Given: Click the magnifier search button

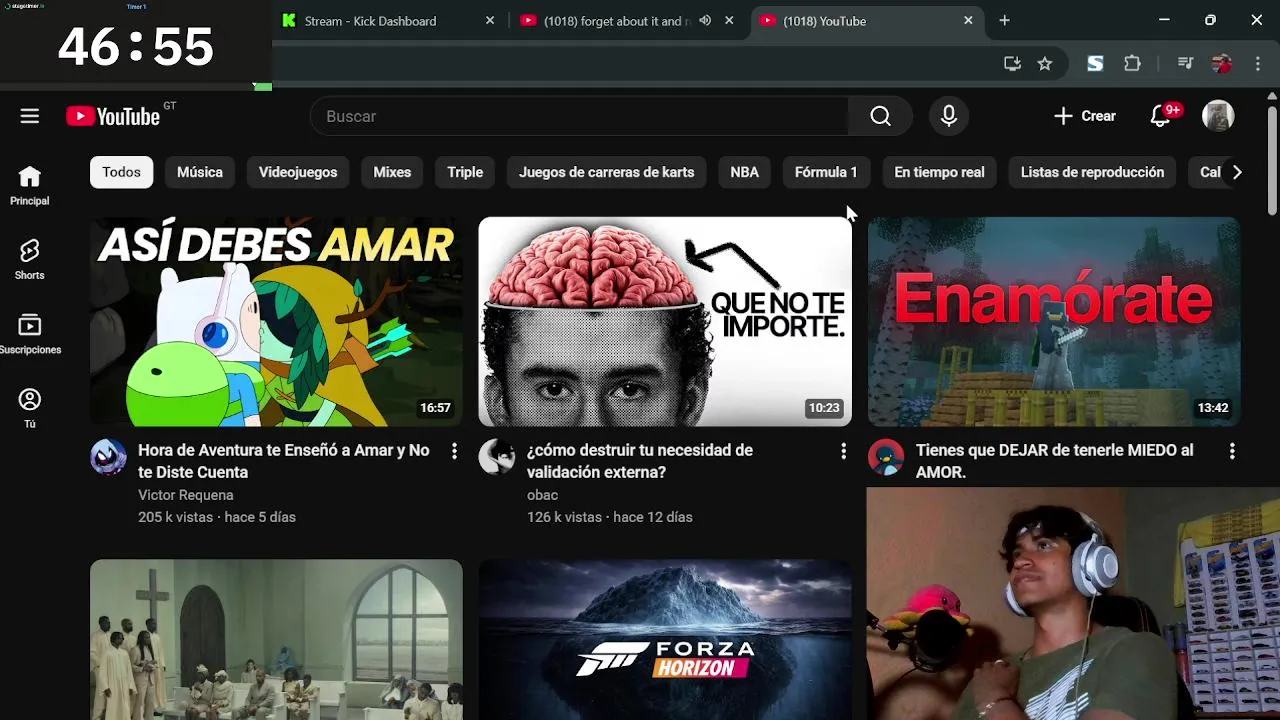Looking at the screenshot, I should [880, 116].
